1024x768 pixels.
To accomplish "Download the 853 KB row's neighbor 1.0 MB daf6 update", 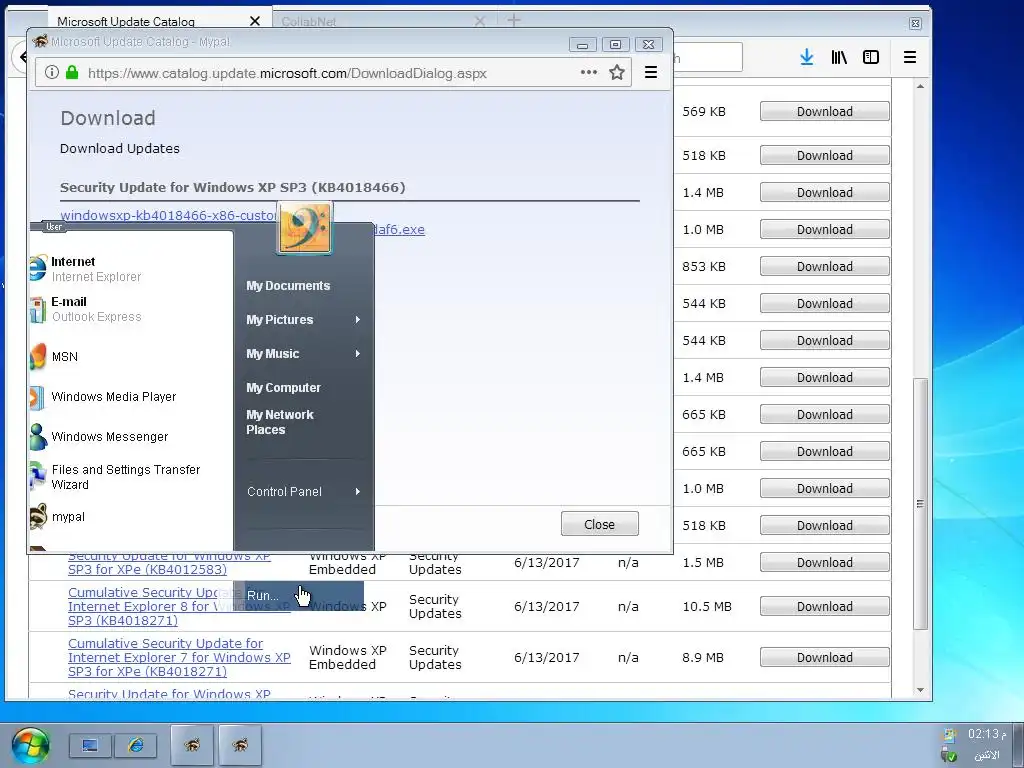I will tap(825, 230).
